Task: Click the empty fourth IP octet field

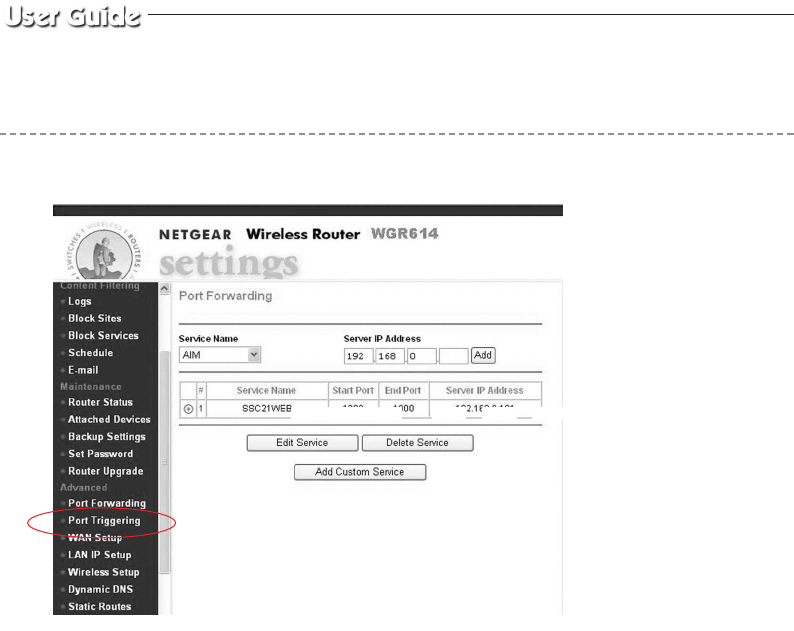Action: click(453, 356)
